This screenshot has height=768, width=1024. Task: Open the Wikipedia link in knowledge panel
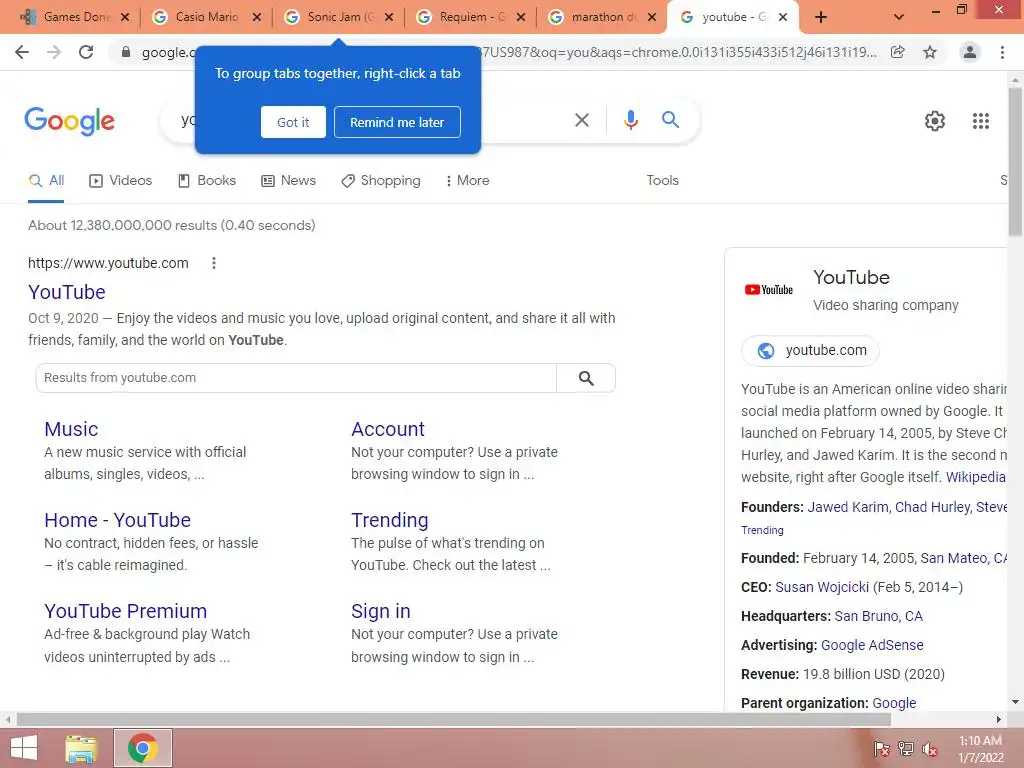click(976, 477)
